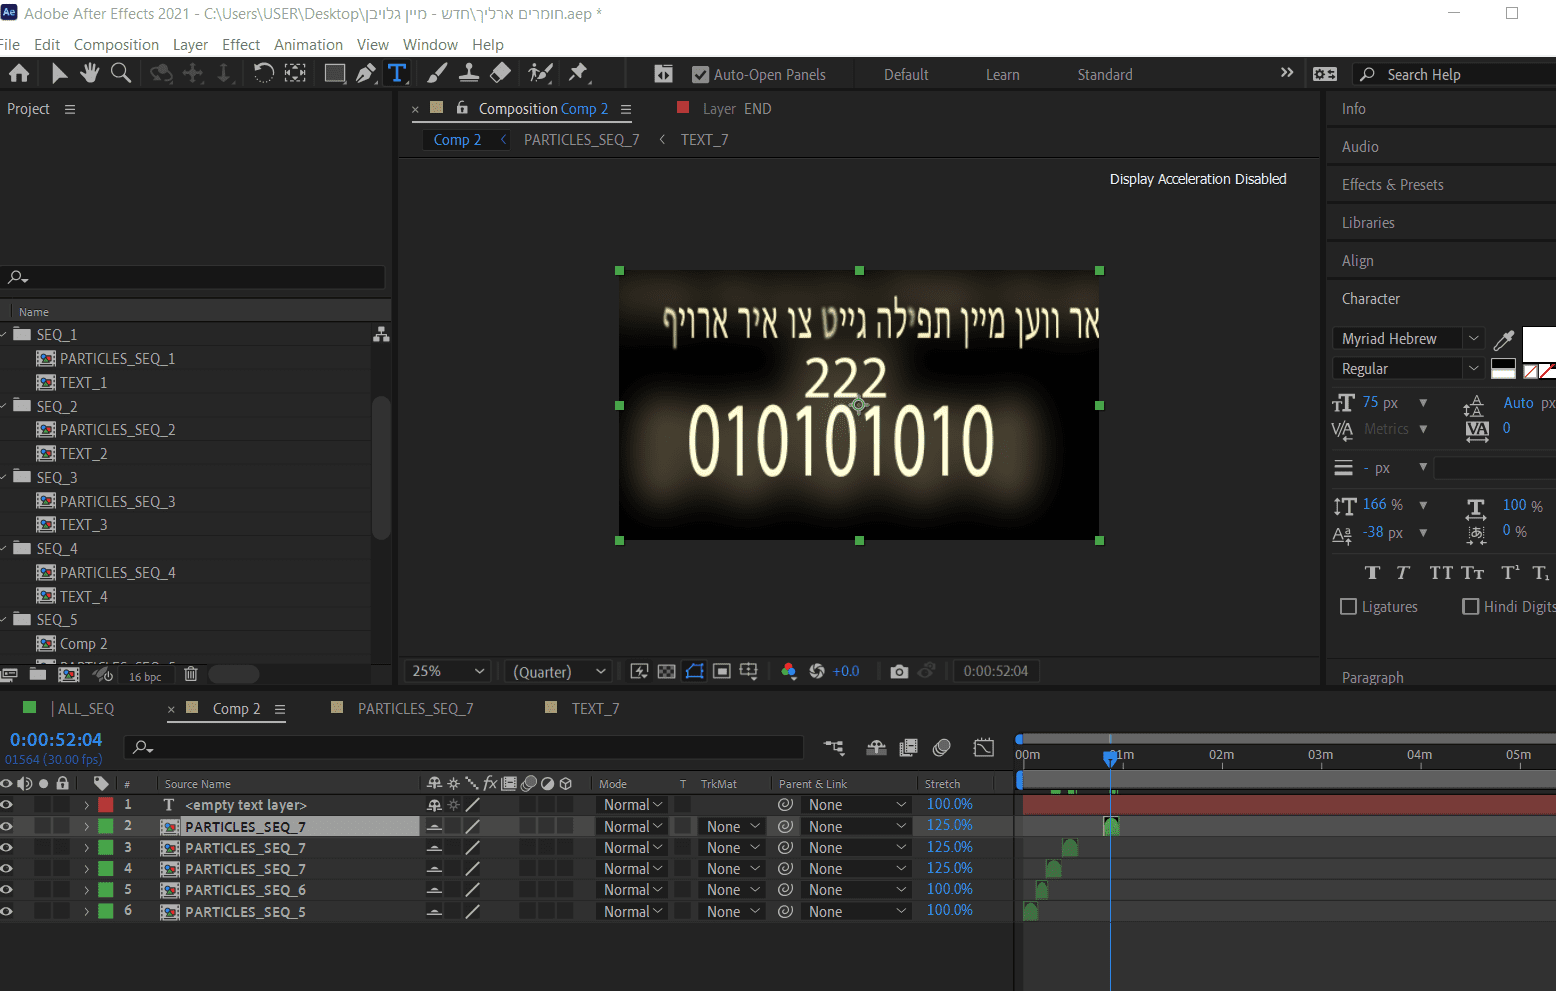This screenshot has width=1556, height=991.
Task: Open the Project flowchart view icon
Action: 381,335
